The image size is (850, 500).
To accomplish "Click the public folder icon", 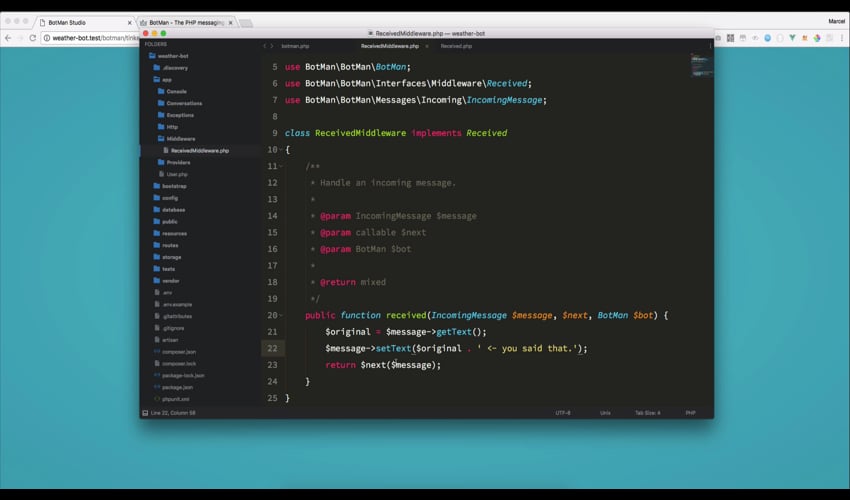I will click(157, 221).
